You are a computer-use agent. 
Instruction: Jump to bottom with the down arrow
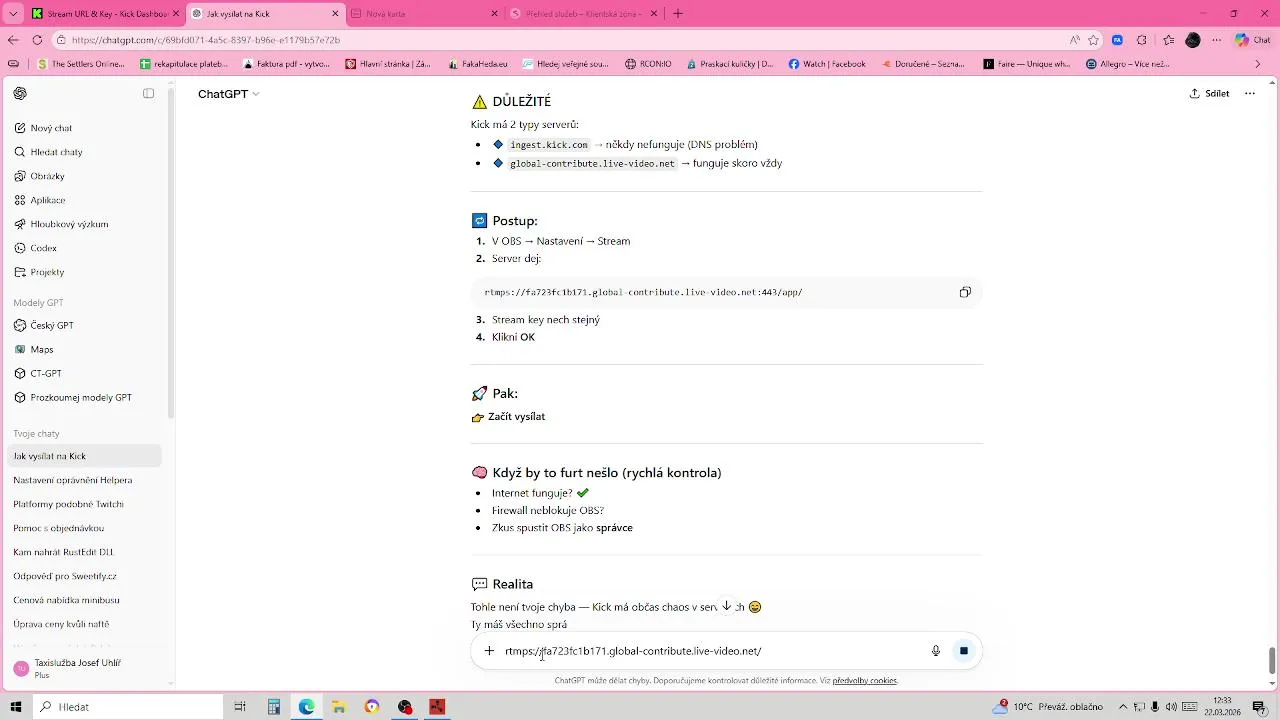click(x=727, y=606)
